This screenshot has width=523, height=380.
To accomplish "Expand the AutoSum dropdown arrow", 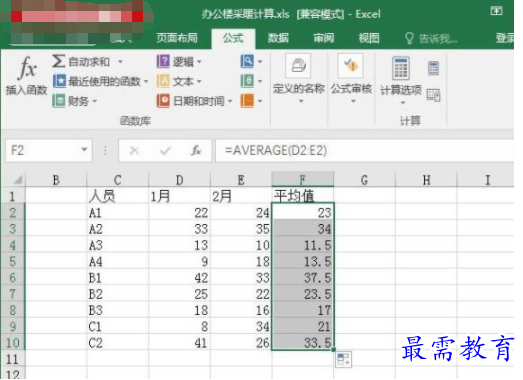I will click(120, 62).
